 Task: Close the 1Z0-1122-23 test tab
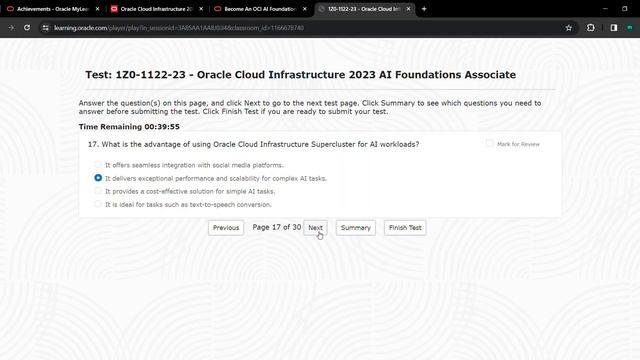[x=408, y=9]
